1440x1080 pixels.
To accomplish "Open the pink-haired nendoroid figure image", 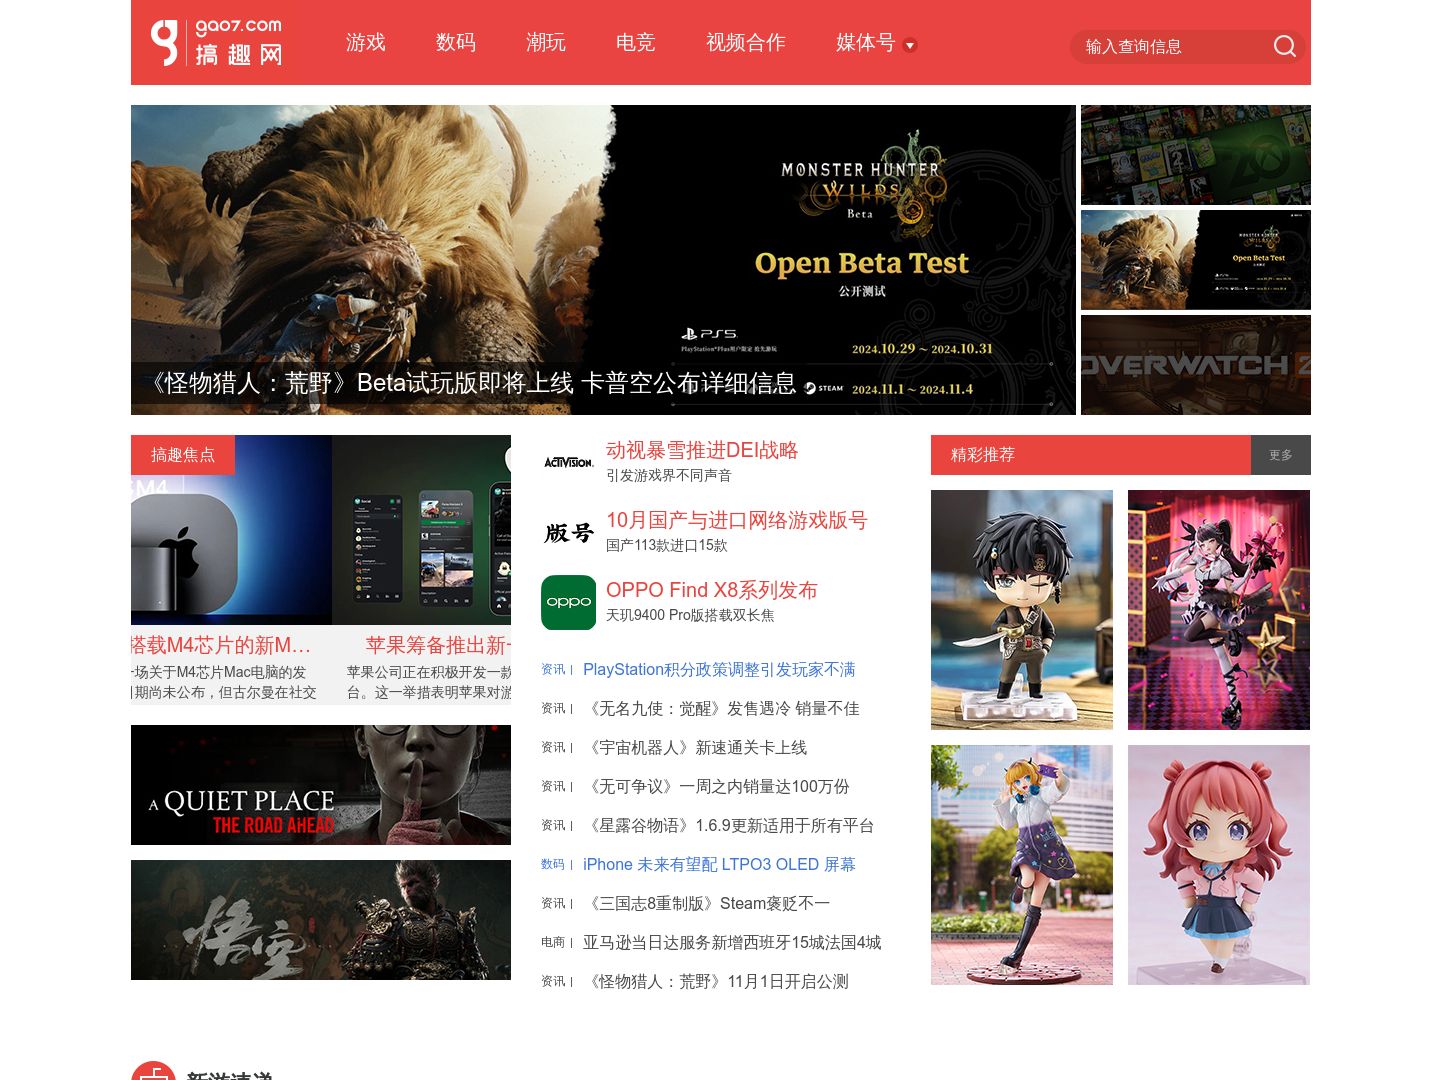I will pos(1219,865).
